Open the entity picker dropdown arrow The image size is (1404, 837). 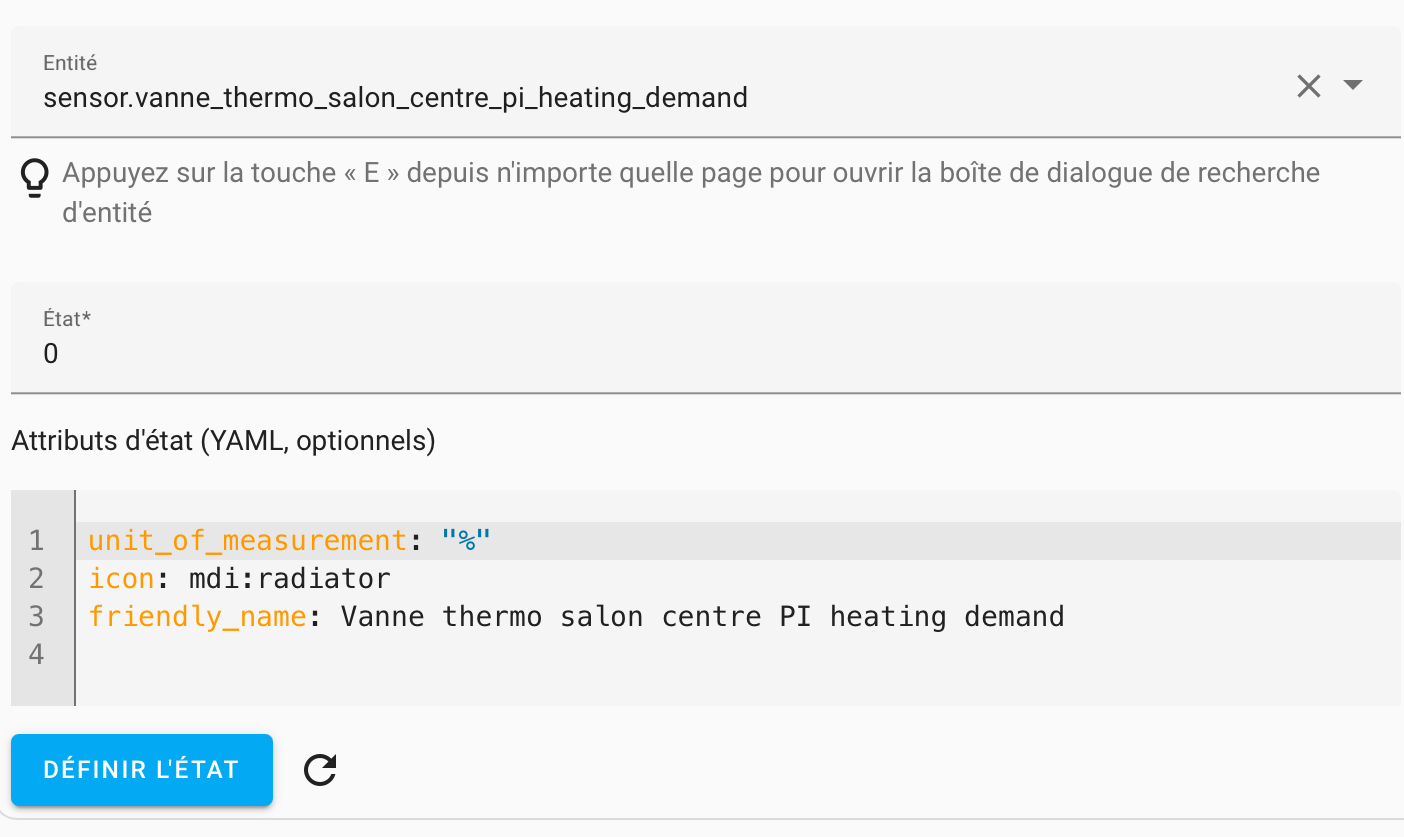point(1352,86)
